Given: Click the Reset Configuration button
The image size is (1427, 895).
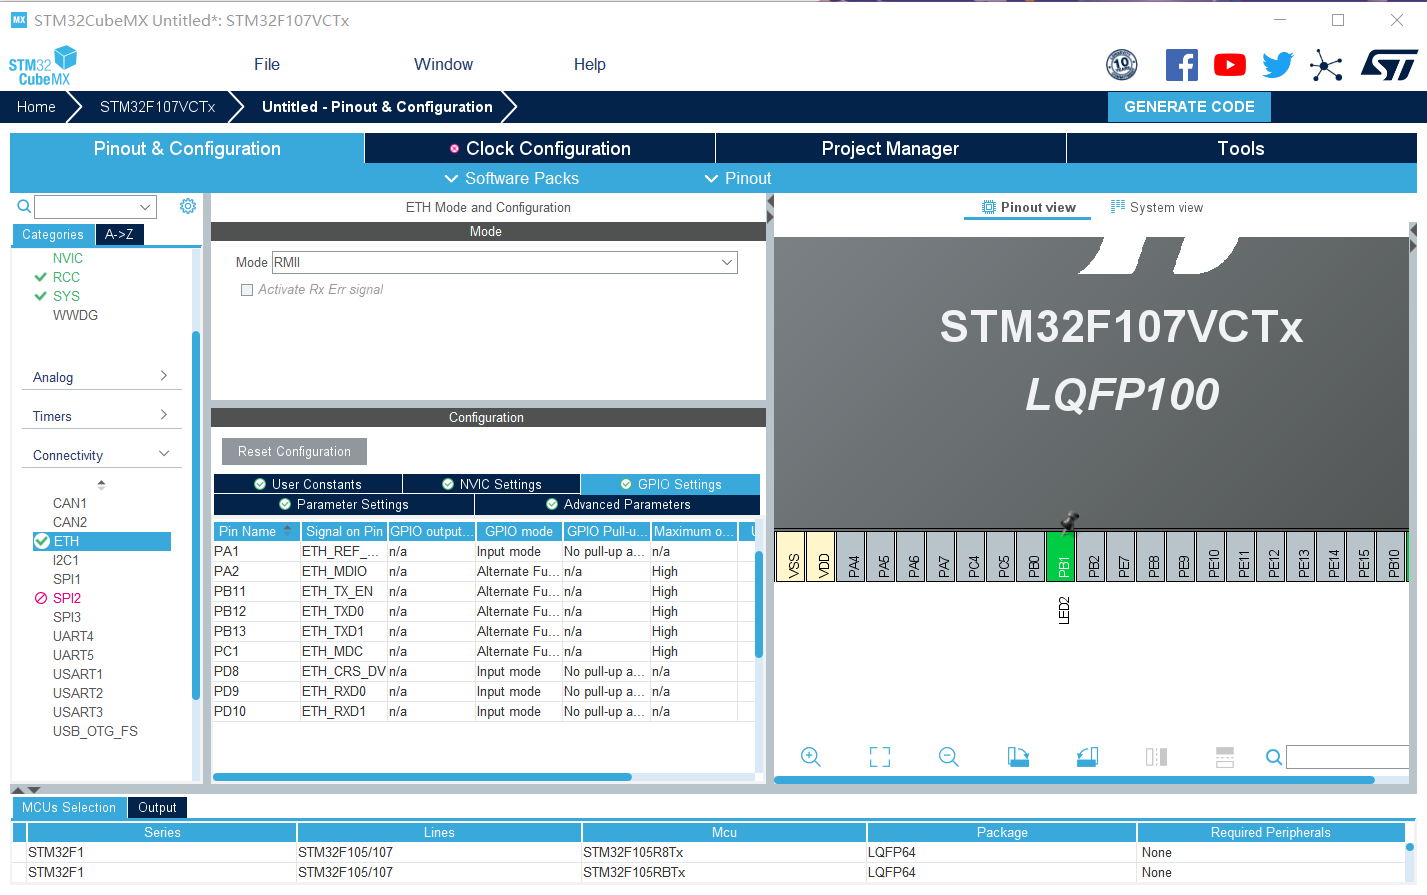Looking at the screenshot, I should [x=293, y=451].
